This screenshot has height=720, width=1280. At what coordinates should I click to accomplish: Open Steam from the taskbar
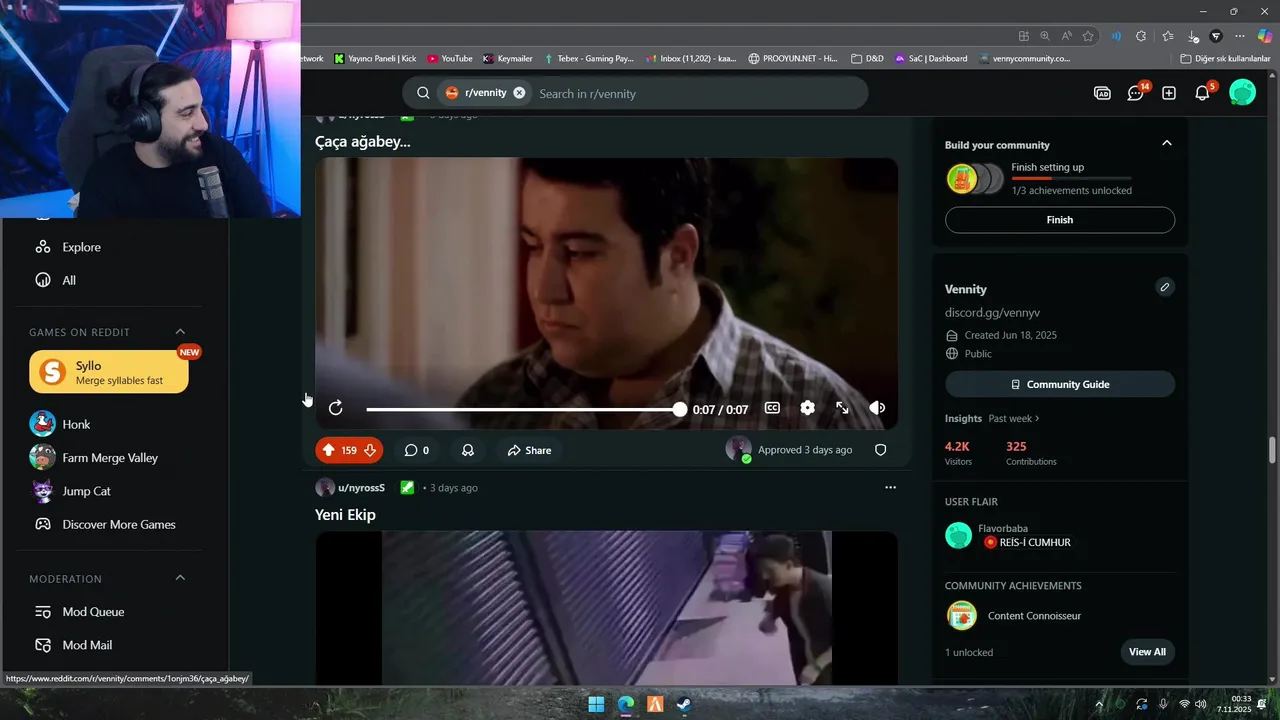[683, 704]
